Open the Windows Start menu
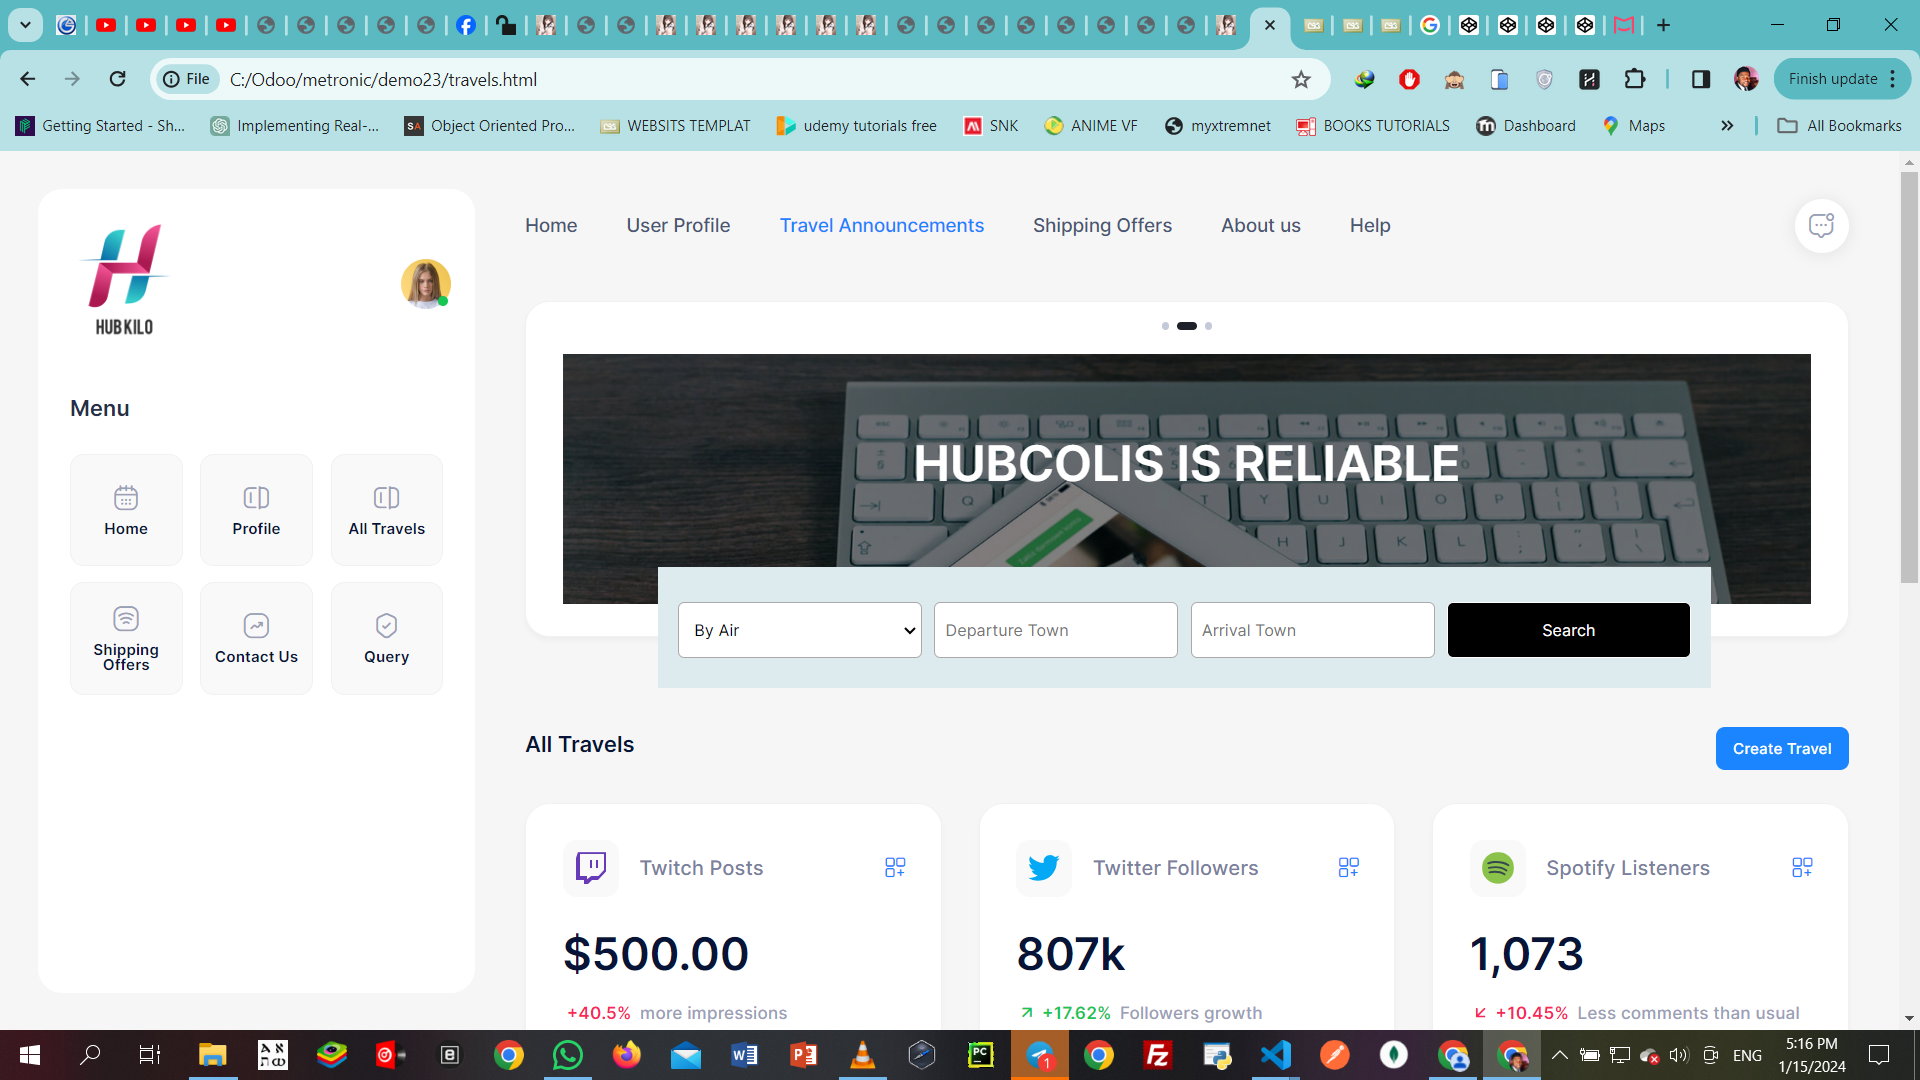The height and width of the screenshot is (1080, 1920). point(30,1055)
